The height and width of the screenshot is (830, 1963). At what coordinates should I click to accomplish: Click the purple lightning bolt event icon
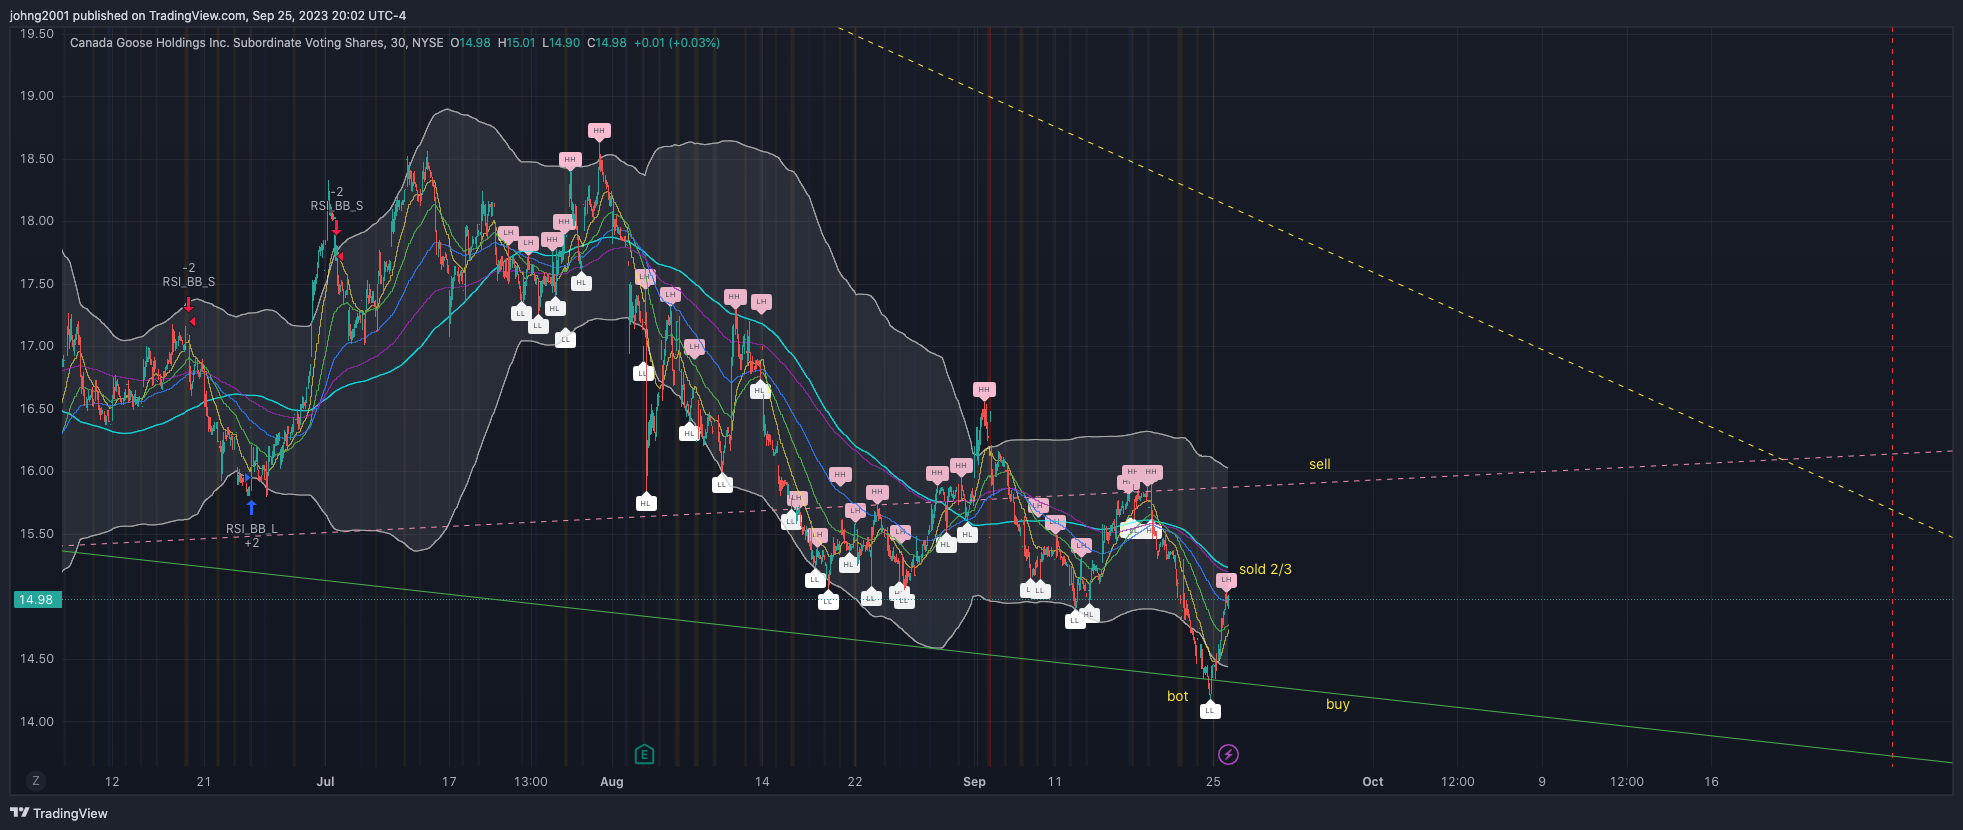(x=1228, y=754)
